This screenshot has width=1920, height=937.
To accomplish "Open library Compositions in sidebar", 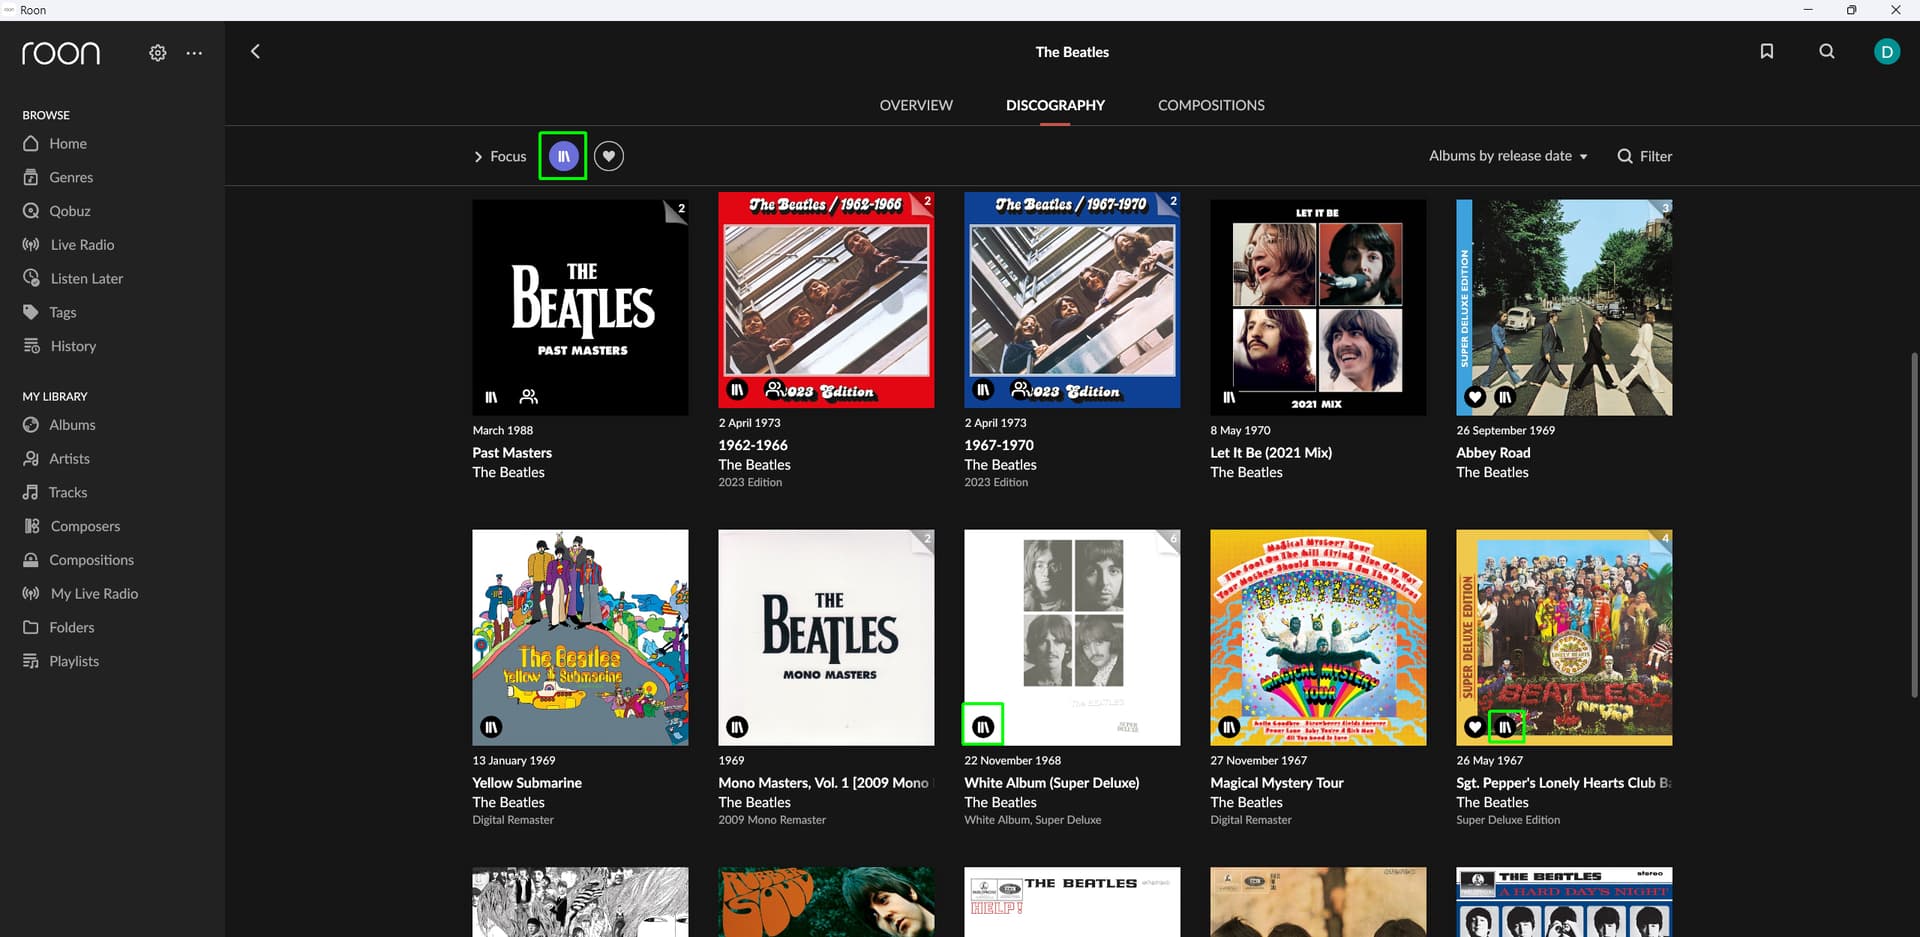I will click(x=79, y=560).
